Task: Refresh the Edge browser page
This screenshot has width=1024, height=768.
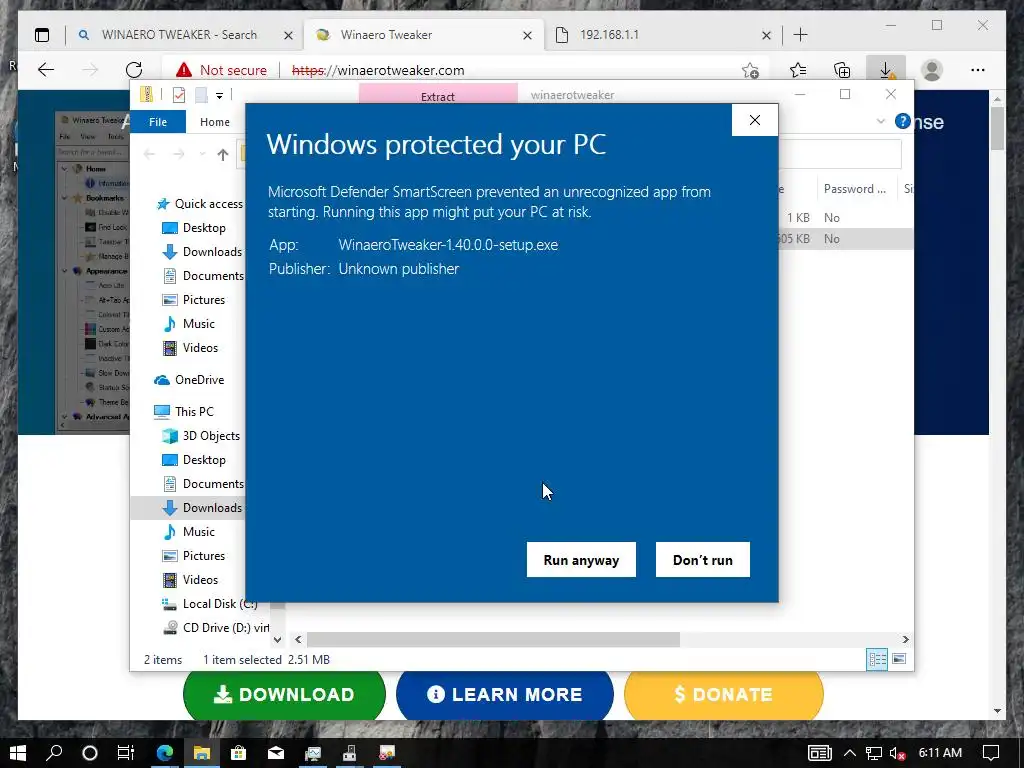Action: pyautogui.click(x=134, y=70)
